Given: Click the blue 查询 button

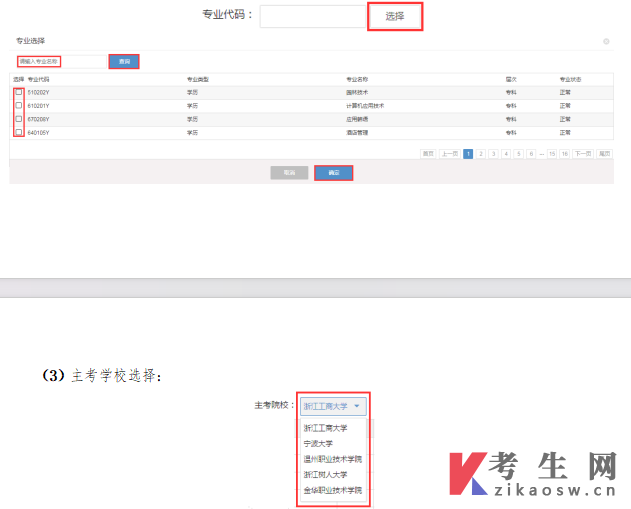Looking at the screenshot, I should coord(124,62).
